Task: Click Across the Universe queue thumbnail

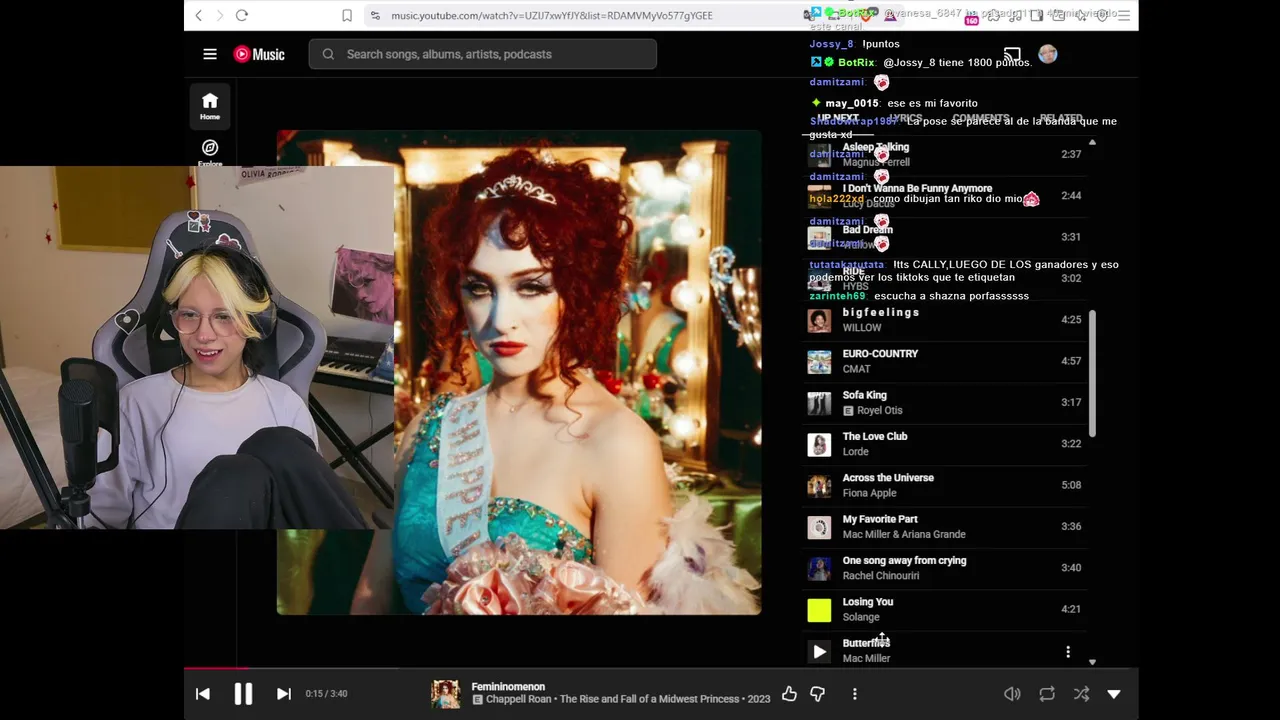Action: pos(819,485)
